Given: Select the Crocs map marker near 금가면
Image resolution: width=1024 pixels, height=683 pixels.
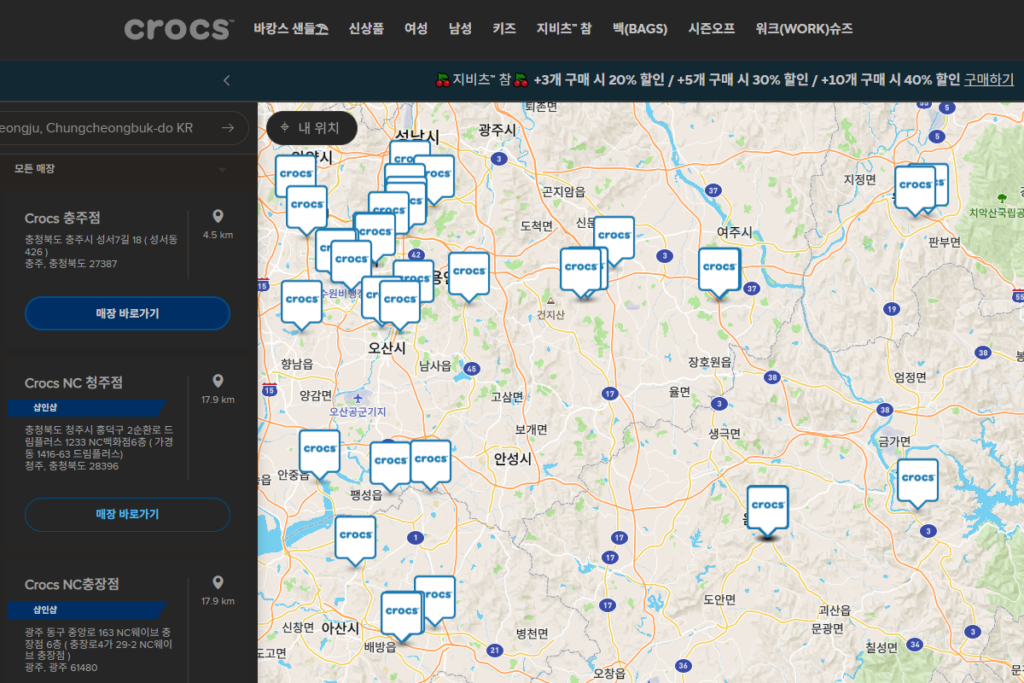Looking at the screenshot, I should pyautogui.click(x=917, y=479).
